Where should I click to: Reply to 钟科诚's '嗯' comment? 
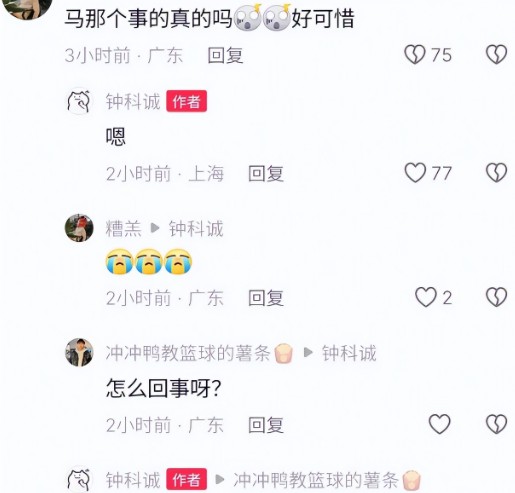266,173
